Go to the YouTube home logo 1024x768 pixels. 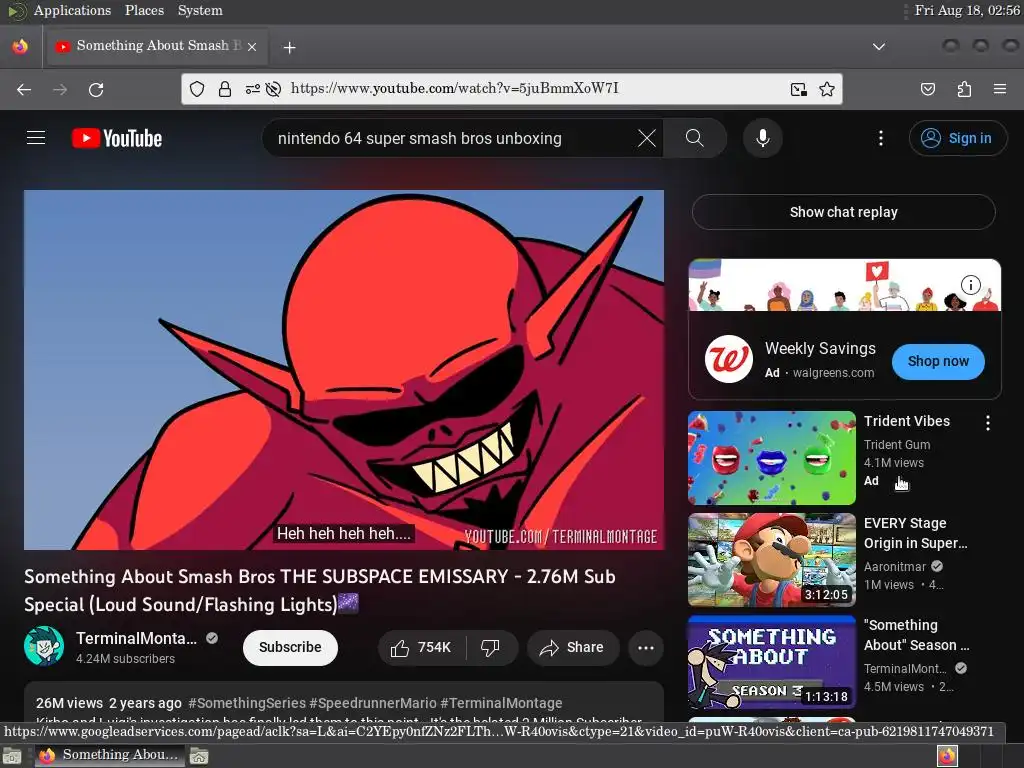pos(117,138)
